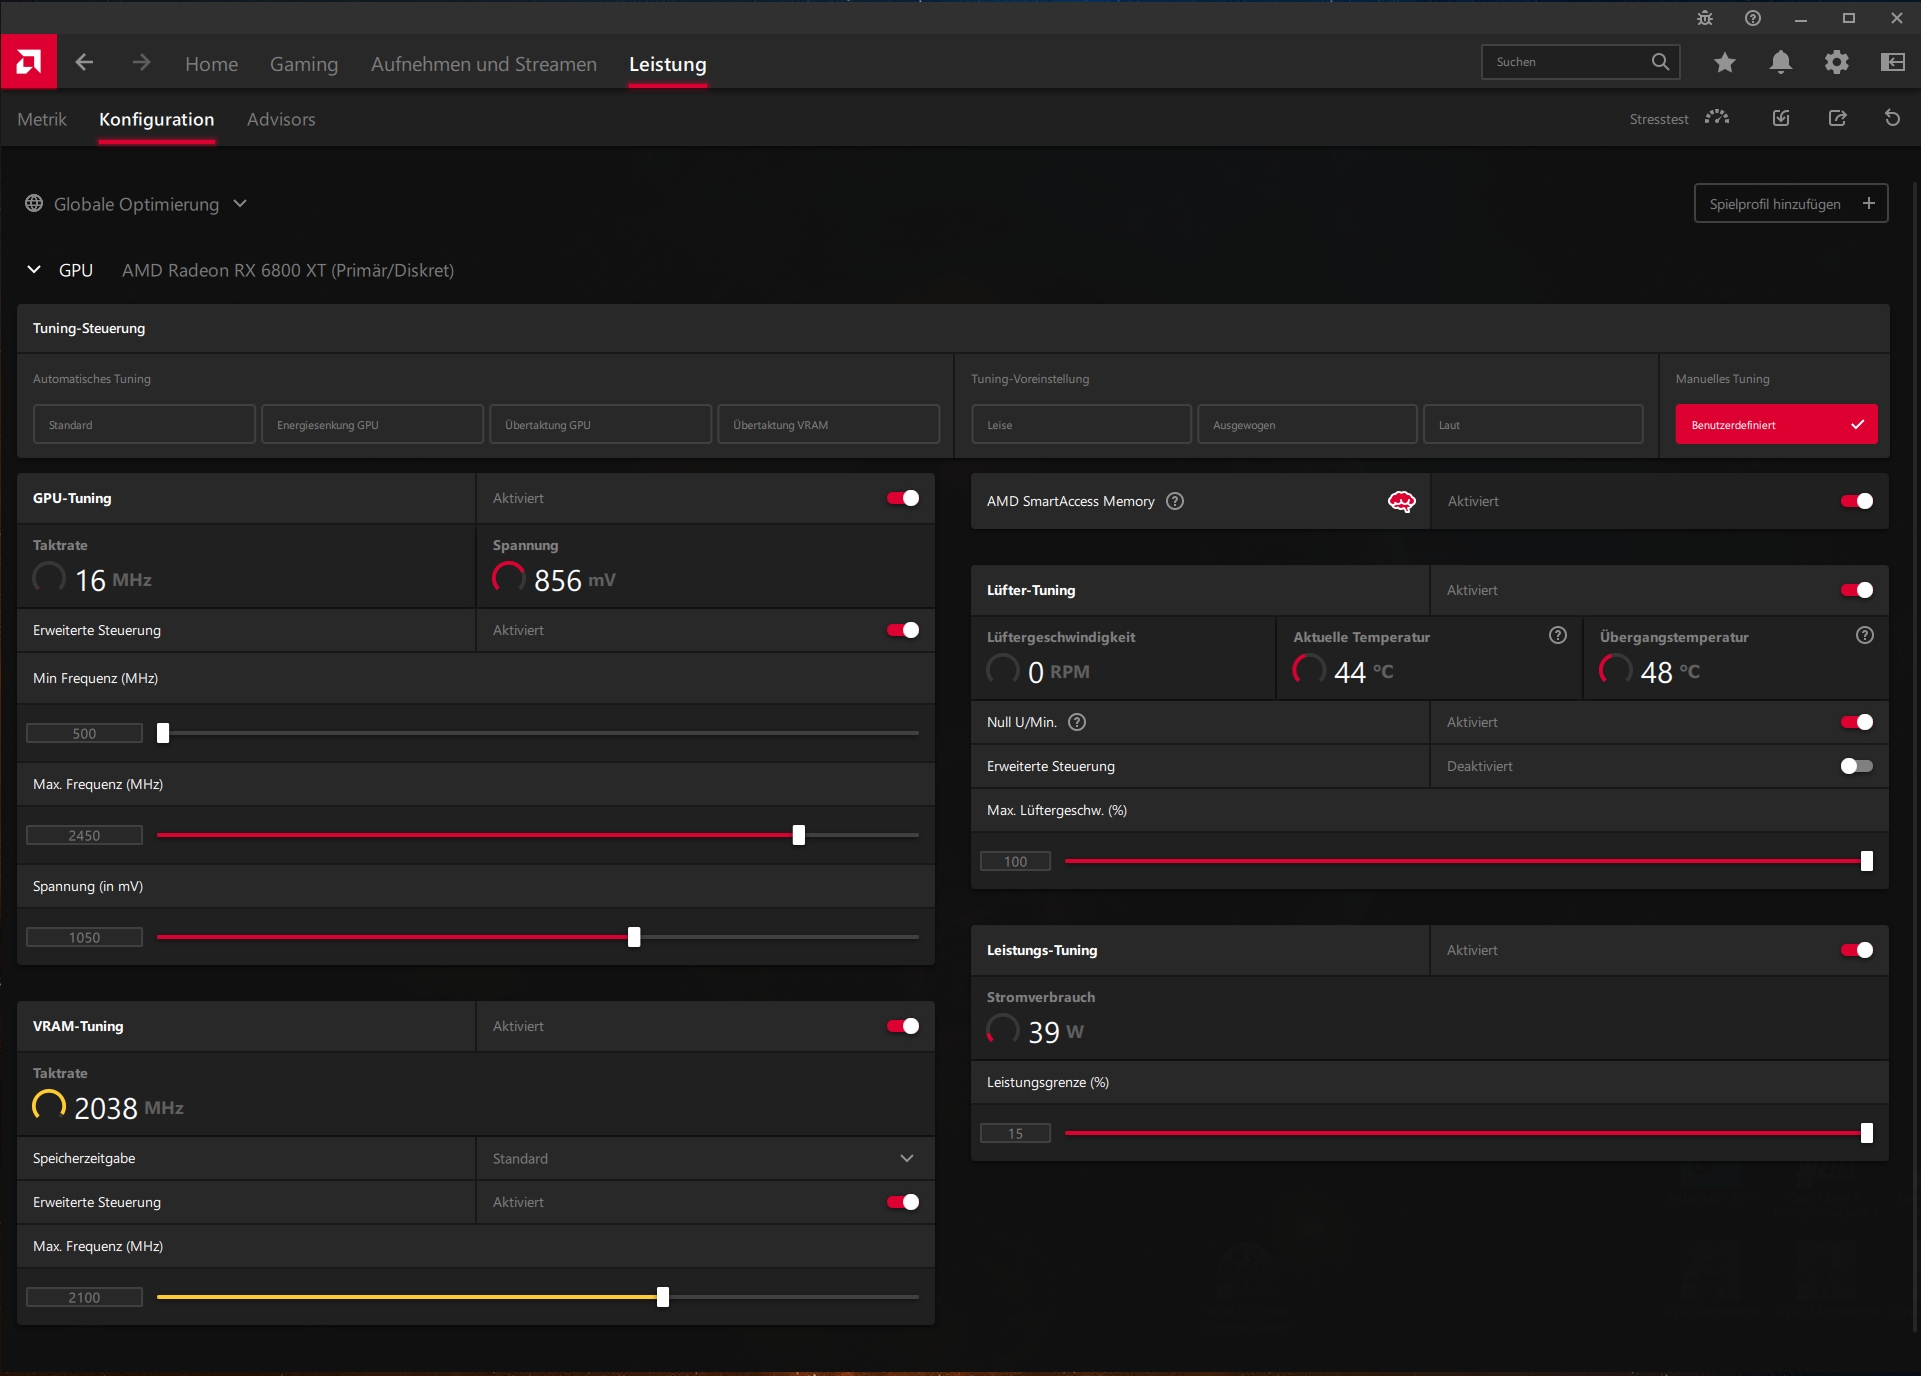
Task: Click Max. Frequenz GPU slider handle
Action: (x=799, y=836)
